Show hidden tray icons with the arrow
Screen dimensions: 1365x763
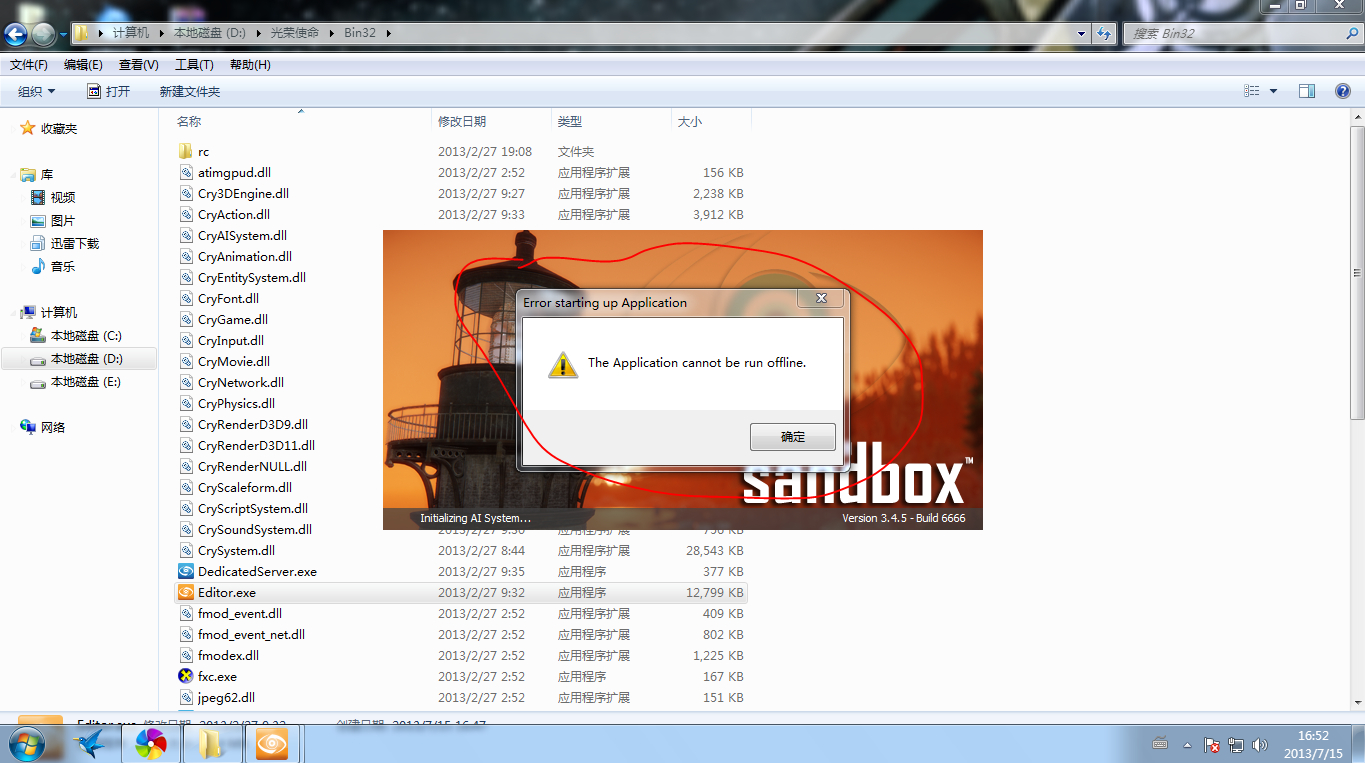[x=1187, y=745]
